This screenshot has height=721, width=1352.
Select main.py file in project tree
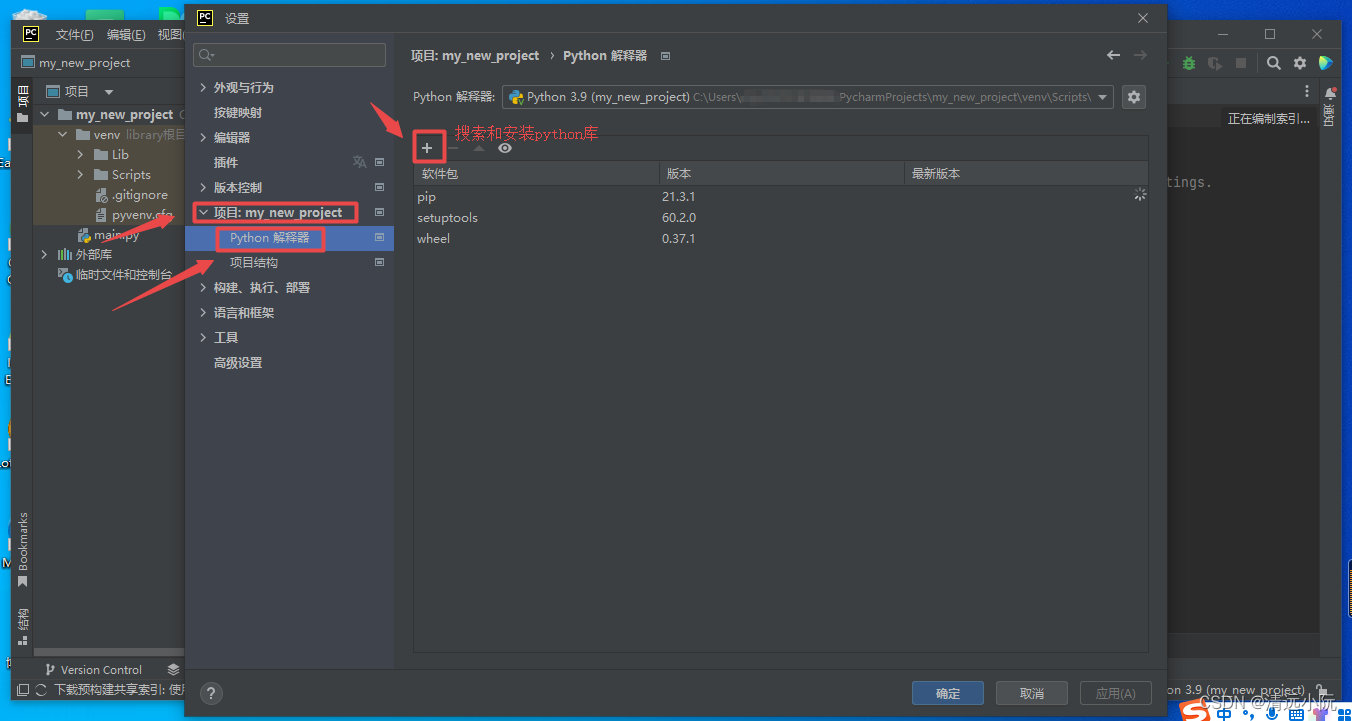pyautogui.click(x=109, y=235)
